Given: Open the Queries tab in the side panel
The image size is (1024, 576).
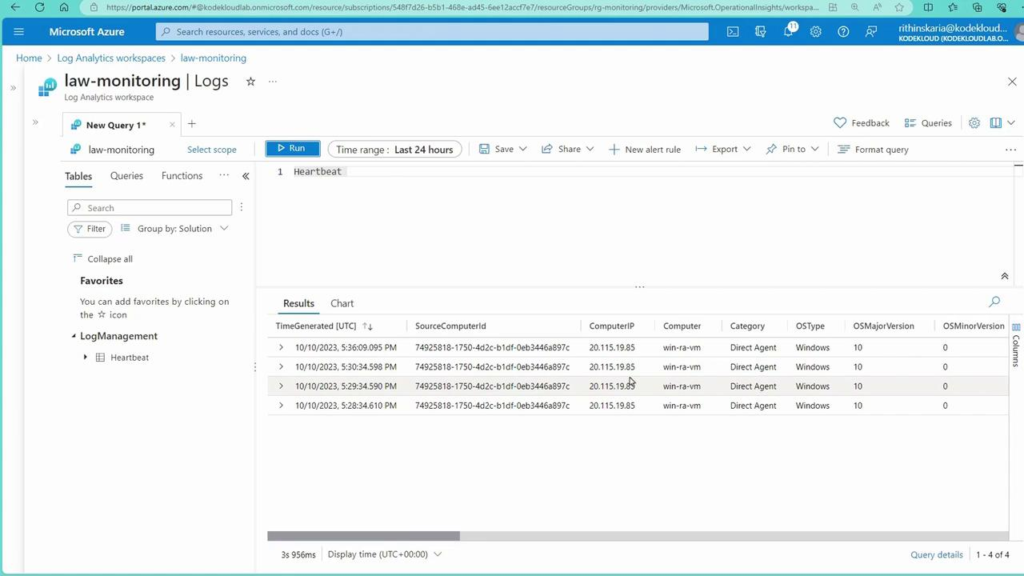Looking at the screenshot, I should pos(126,175).
